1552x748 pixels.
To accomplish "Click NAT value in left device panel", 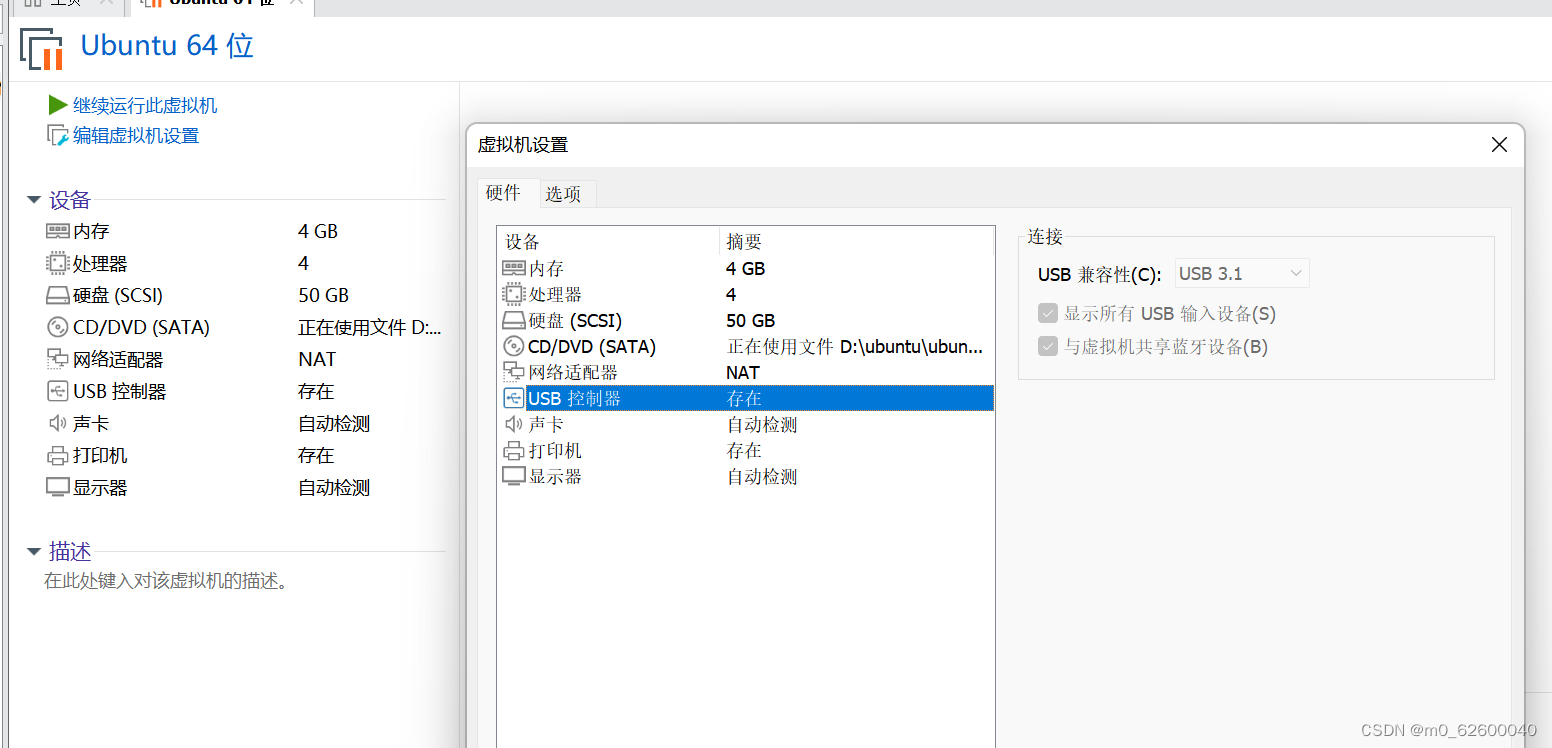I will [x=317, y=359].
